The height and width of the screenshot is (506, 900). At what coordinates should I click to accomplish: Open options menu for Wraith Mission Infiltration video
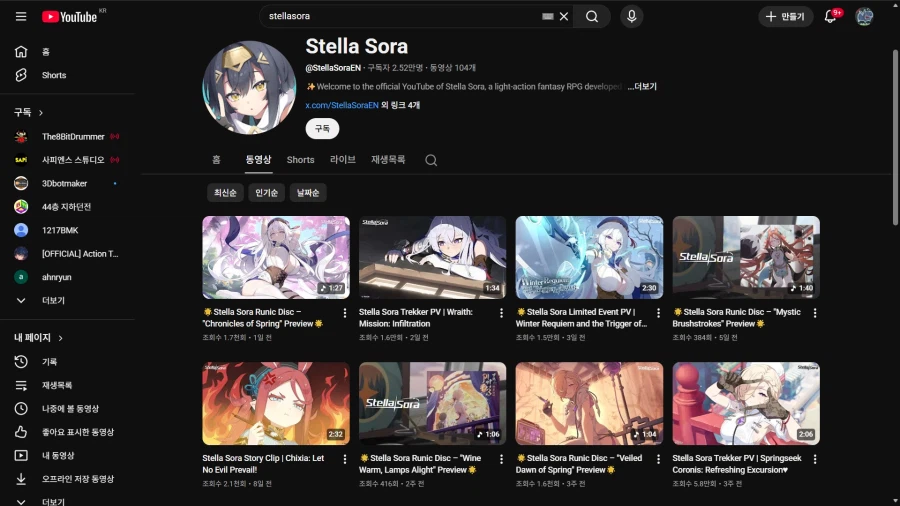501,313
